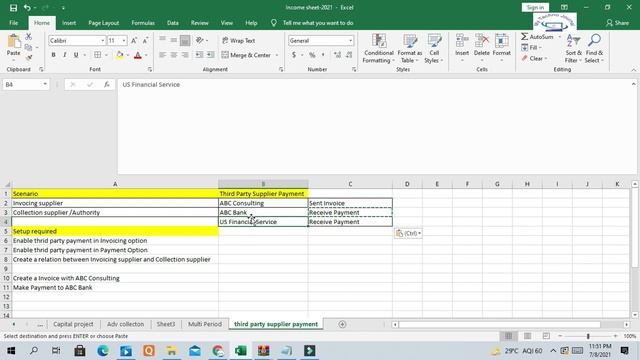Collapse the formula bar
This screenshot has height=360, width=640.
[633, 84]
